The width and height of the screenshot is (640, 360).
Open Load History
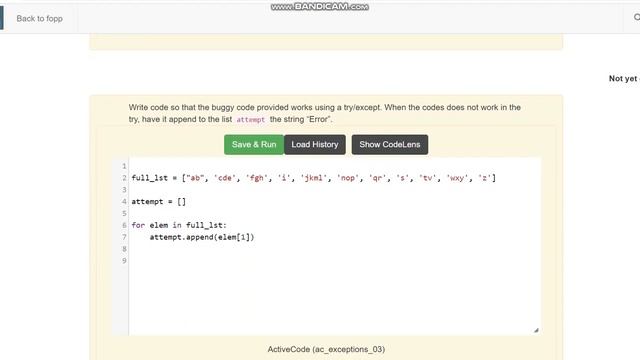point(315,144)
